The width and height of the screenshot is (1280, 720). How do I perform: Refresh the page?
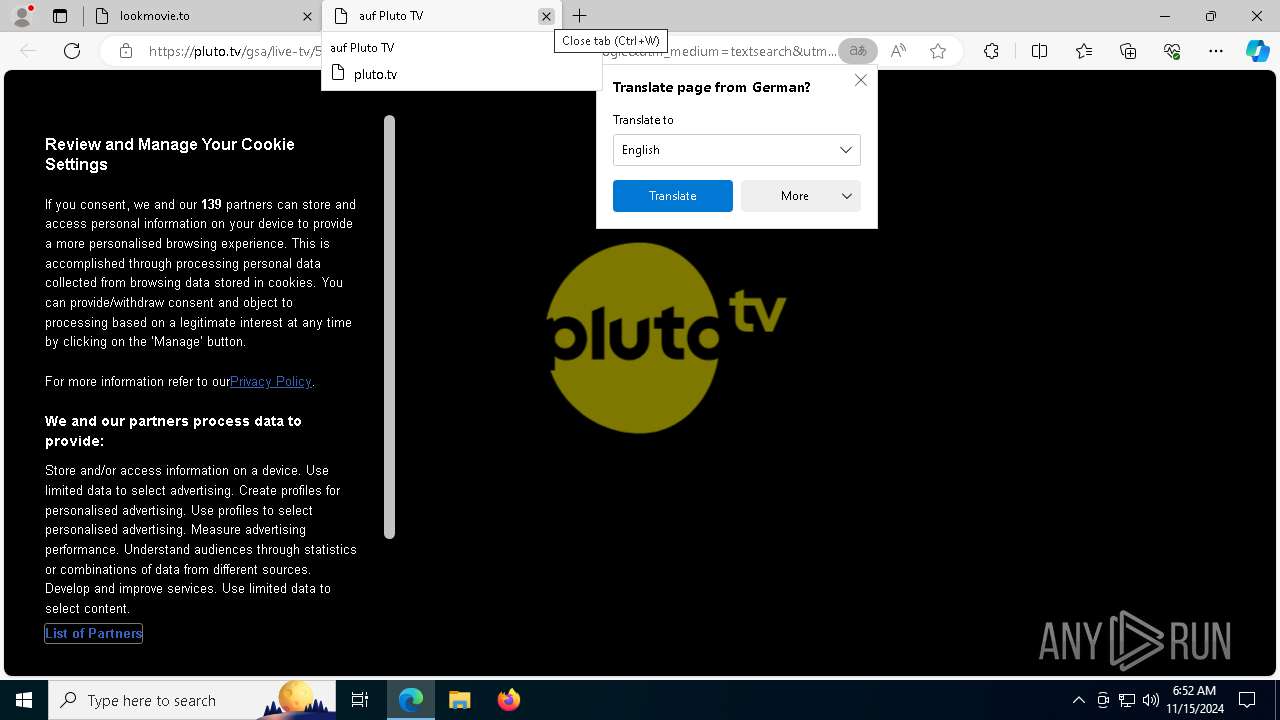coord(72,51)
